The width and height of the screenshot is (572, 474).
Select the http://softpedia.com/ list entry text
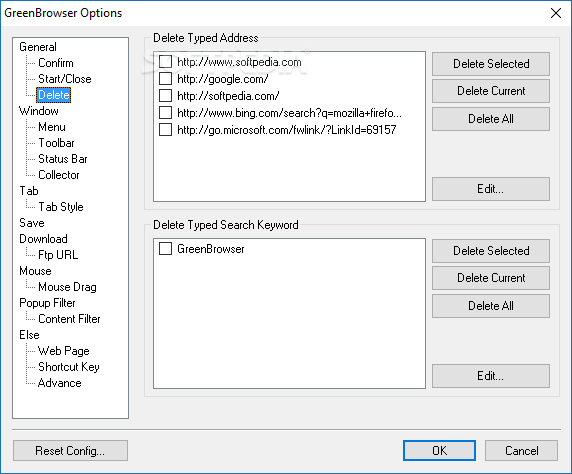pyautogui.click(x=228, y=96)
